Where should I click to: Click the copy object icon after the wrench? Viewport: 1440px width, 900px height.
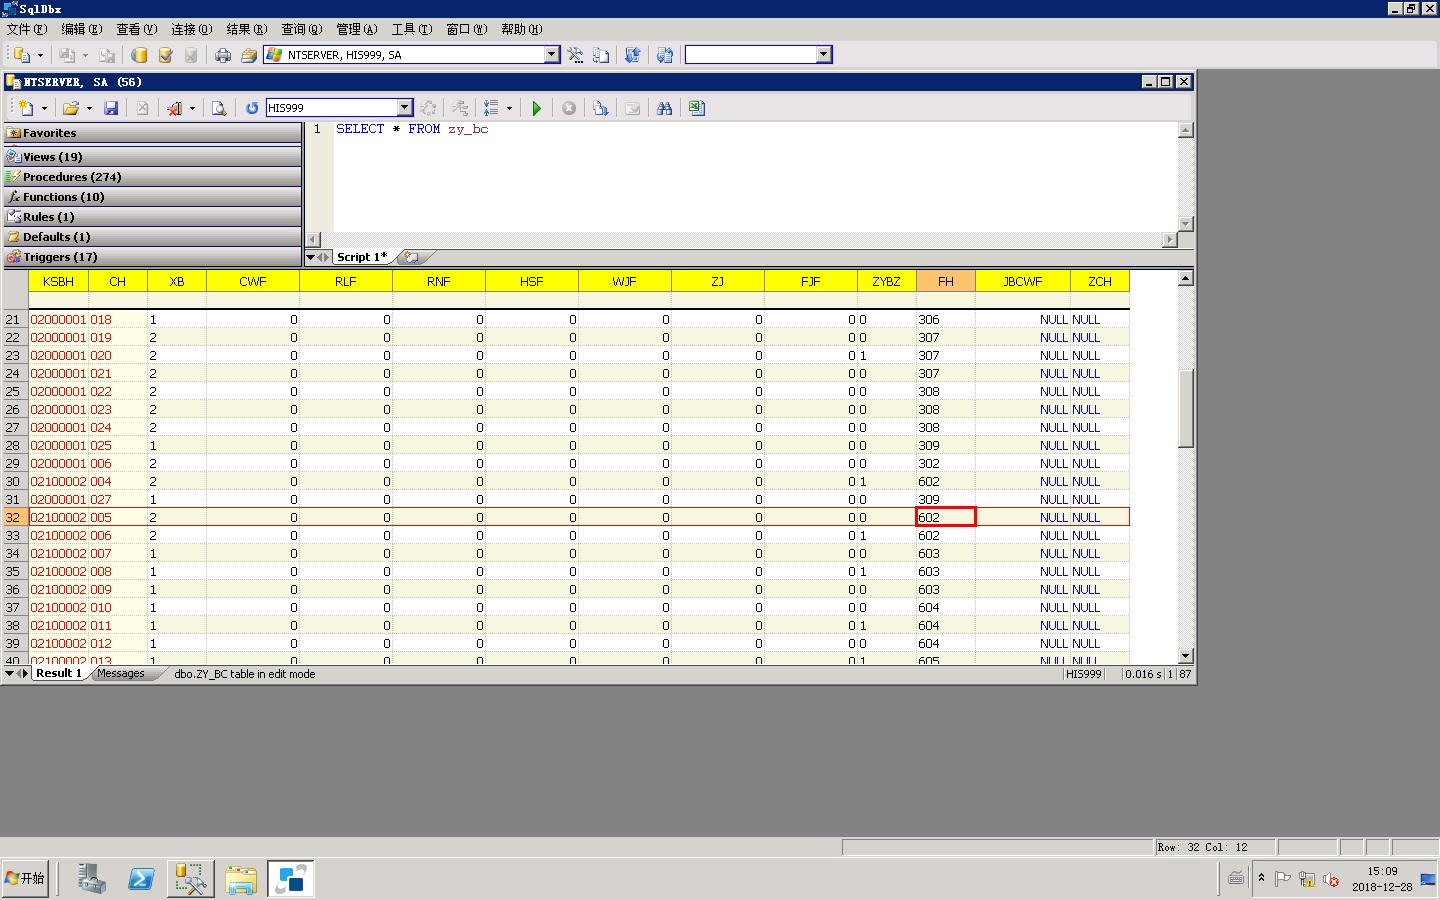point(601,55)
